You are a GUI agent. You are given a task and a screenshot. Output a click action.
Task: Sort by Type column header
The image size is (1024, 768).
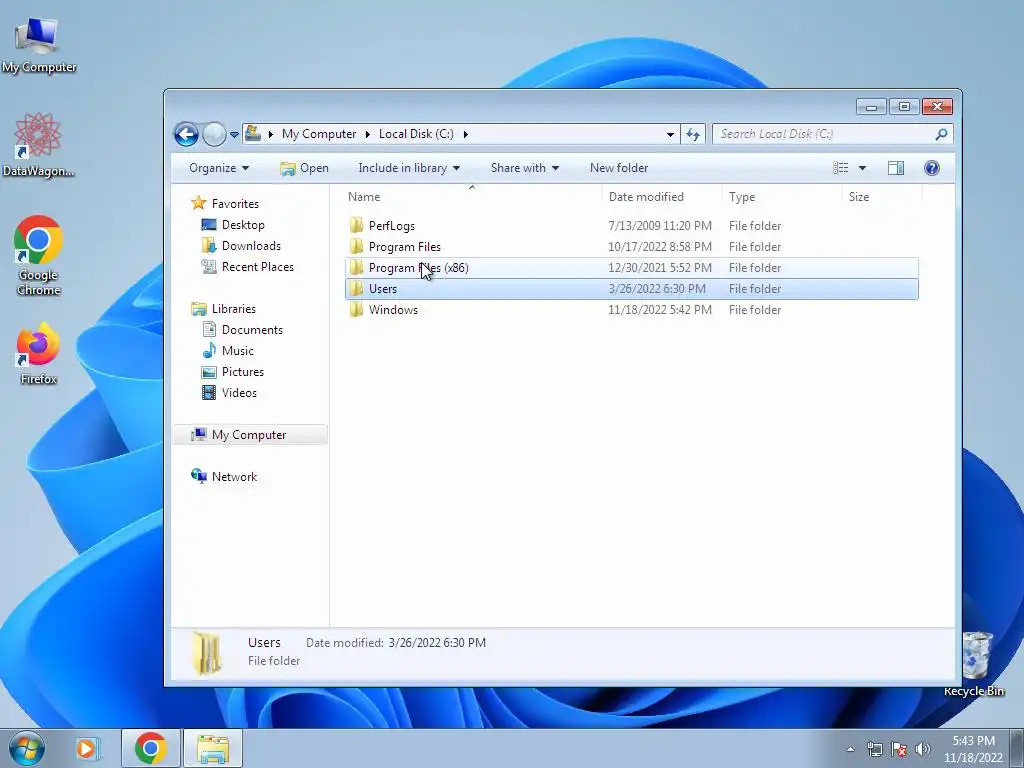tap(782, 197)
